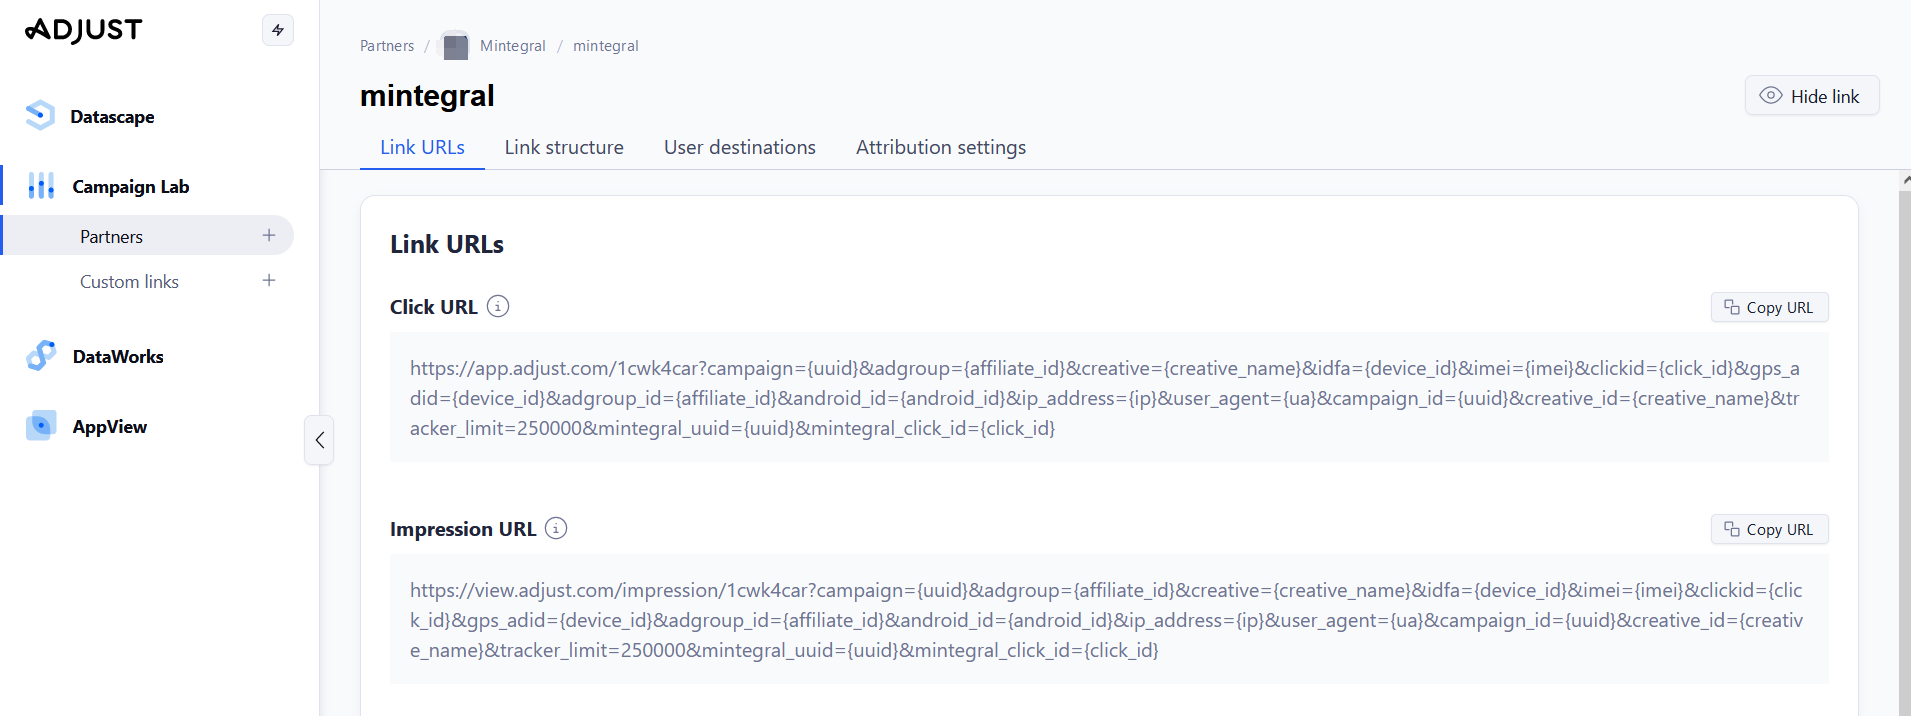Image resolution: width=1911 pixels, height=716 pixels.
Task: Click the vertical scrollbar on the right
Action: tap(1904, 450)
